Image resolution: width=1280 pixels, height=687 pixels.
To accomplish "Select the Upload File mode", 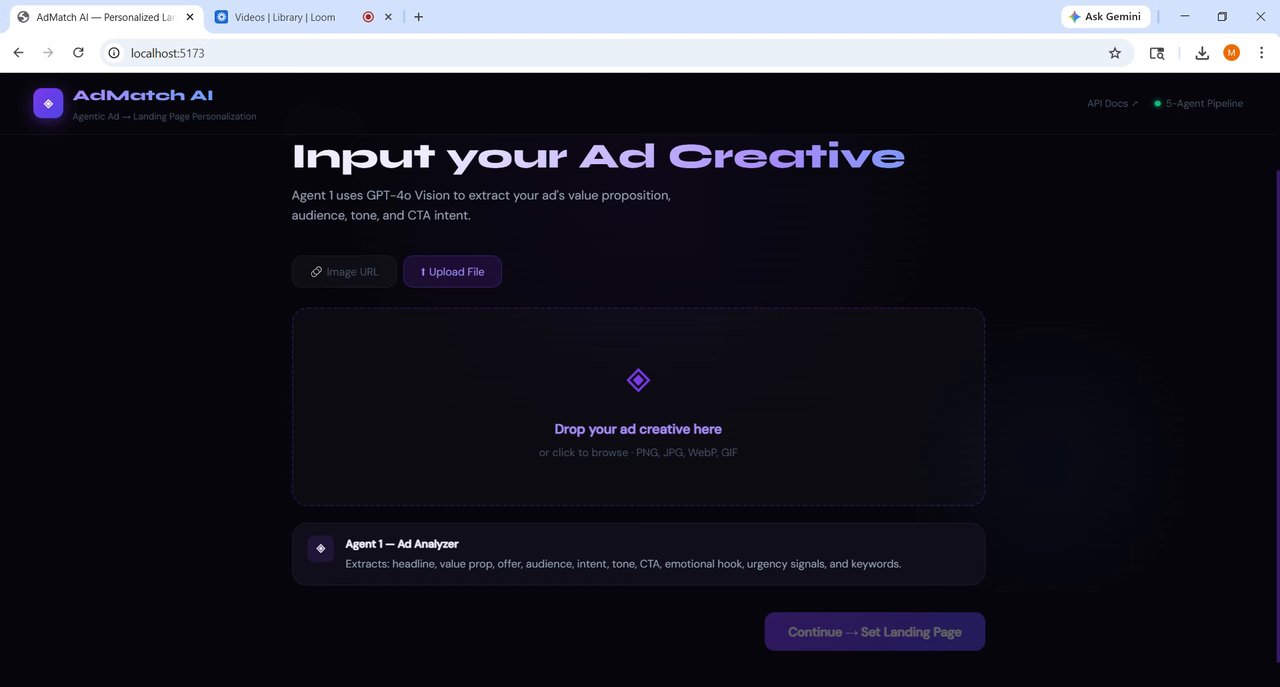I will (452, 272).
